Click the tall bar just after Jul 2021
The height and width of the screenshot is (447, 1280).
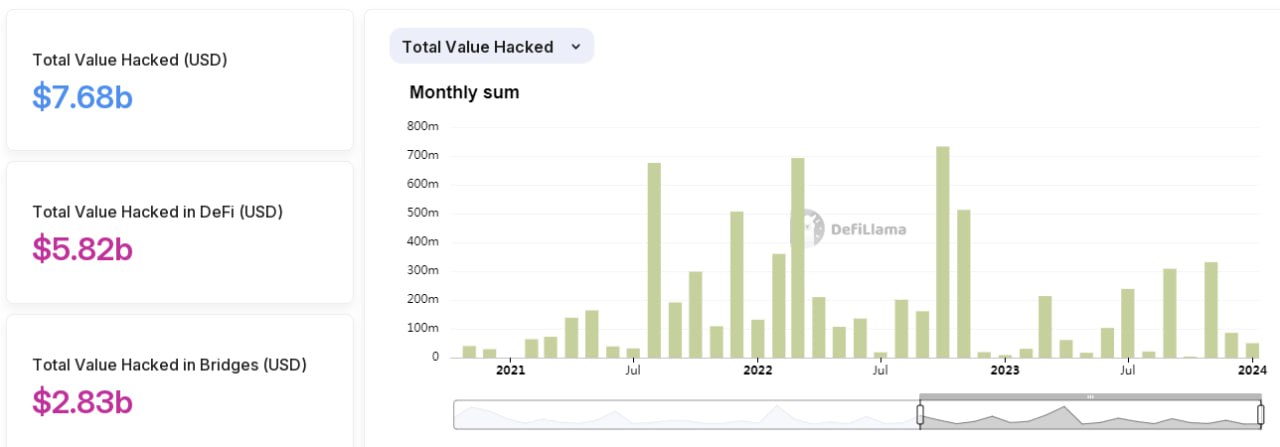click(654, 260)
